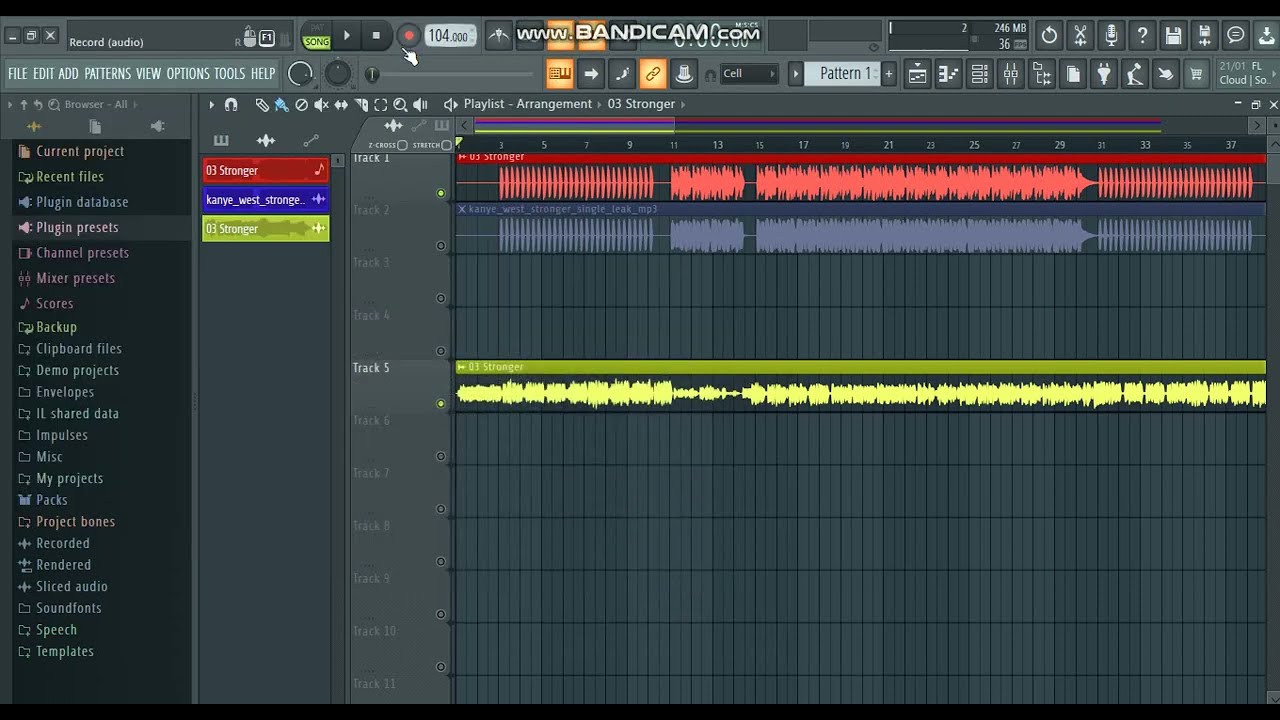Click the microphone one-click recording icon
Viewport: 1280px width, 720px height.
1111,36
